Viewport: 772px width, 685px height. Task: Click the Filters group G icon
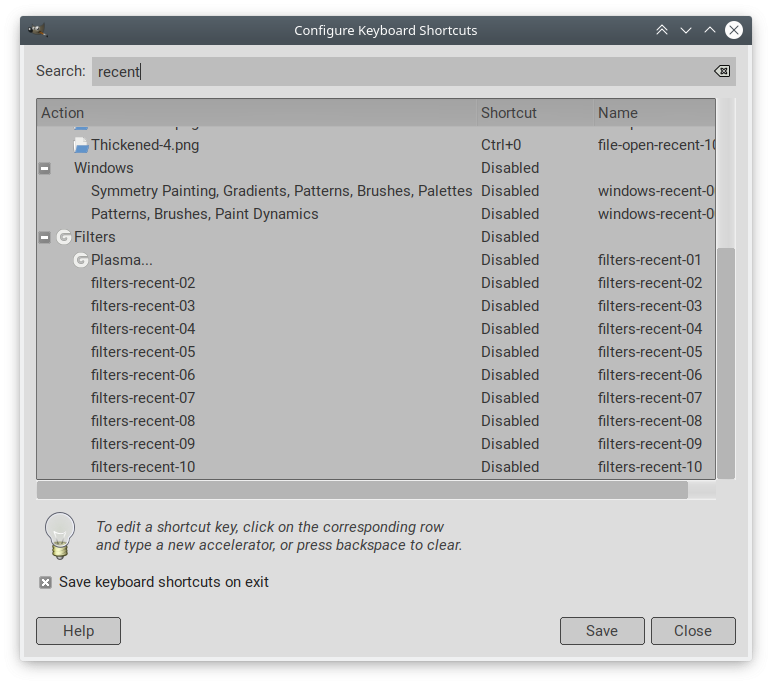[64, 237]
